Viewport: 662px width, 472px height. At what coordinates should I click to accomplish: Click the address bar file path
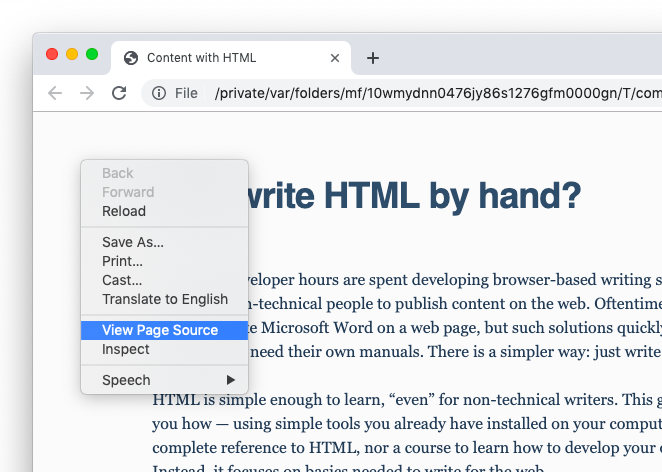[438, 93]
